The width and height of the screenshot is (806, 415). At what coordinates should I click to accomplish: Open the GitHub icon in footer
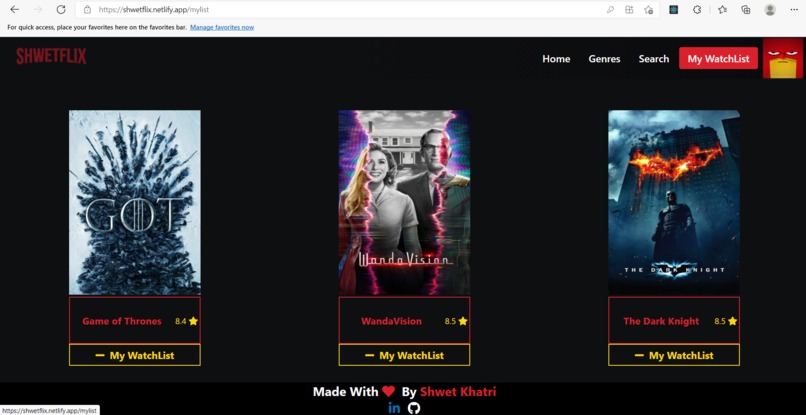coord(414,408)
